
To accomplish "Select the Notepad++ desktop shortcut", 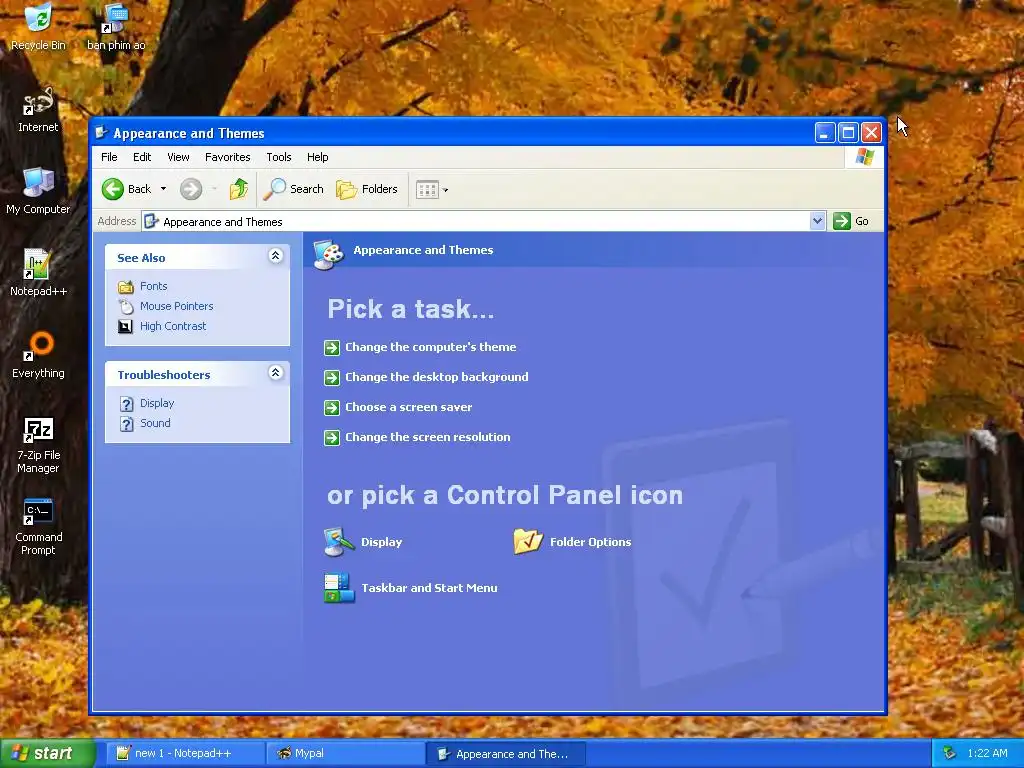I will click(38, 273).
